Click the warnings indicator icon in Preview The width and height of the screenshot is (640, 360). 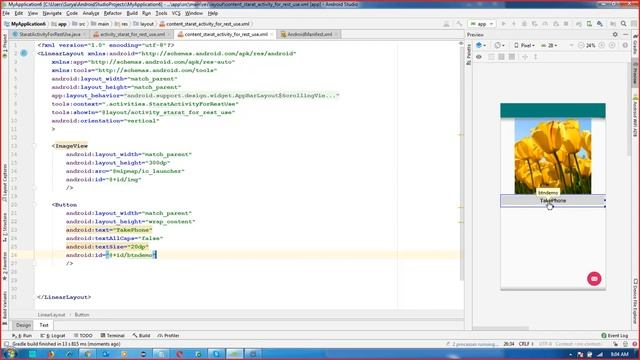[x=625, y=45]
